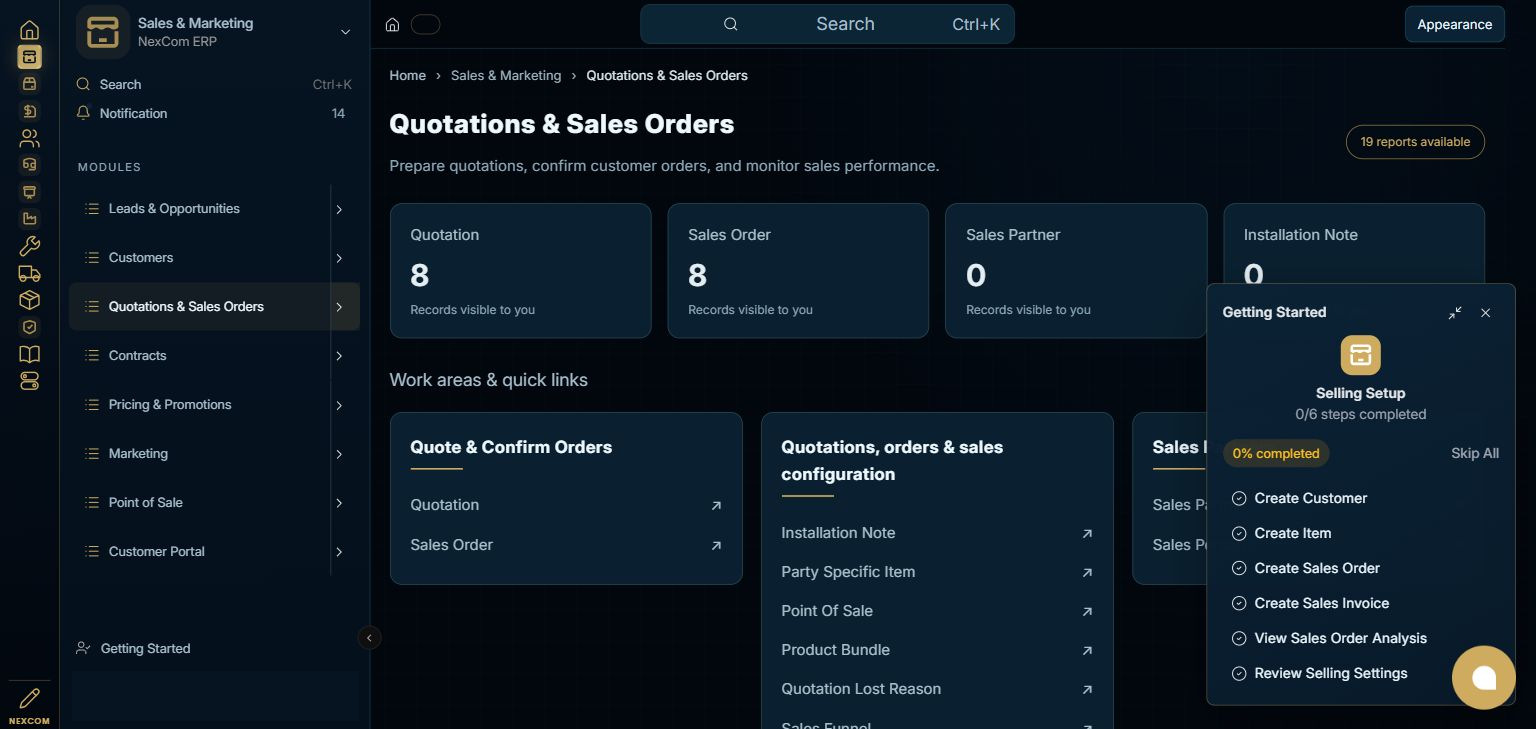The image size is (1536, 729).
Task: Select the highlighted Sales archive-box rail icon
Action: [x=29, y=57]
